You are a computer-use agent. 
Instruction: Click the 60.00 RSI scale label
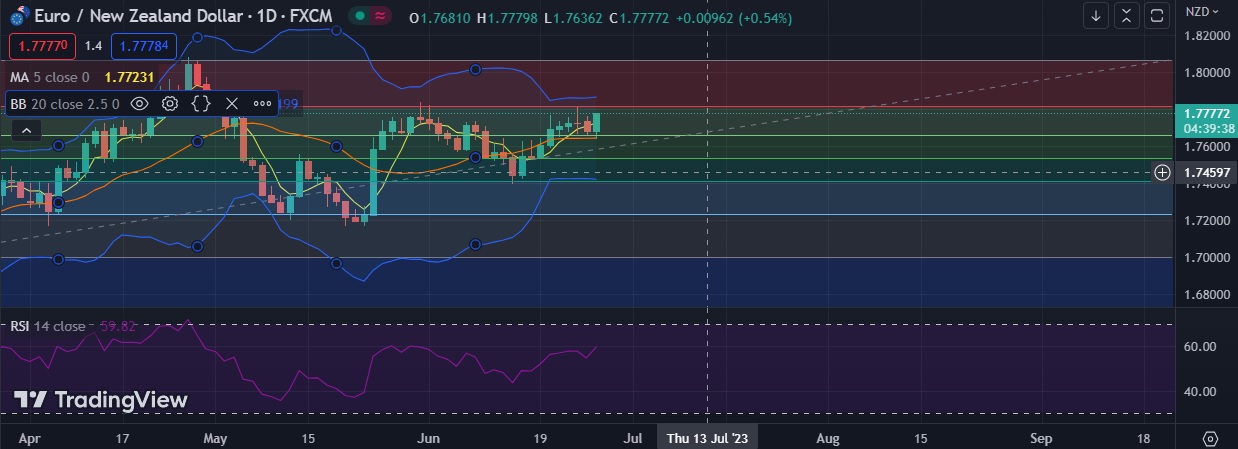pos(1200,346)
